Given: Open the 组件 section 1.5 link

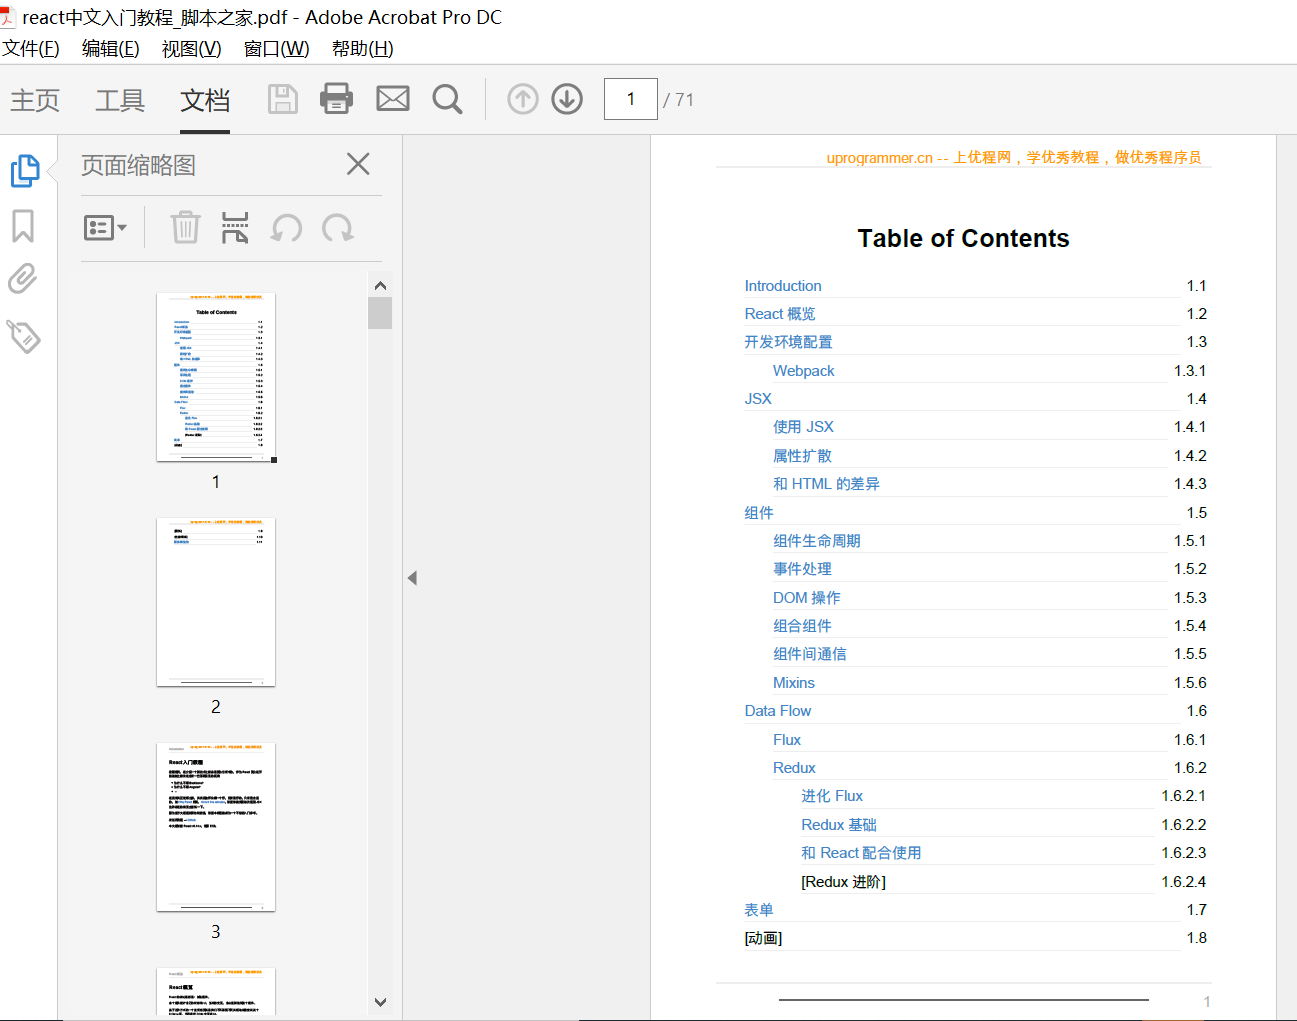Looking at the screenshot, I should coord(759,513).
